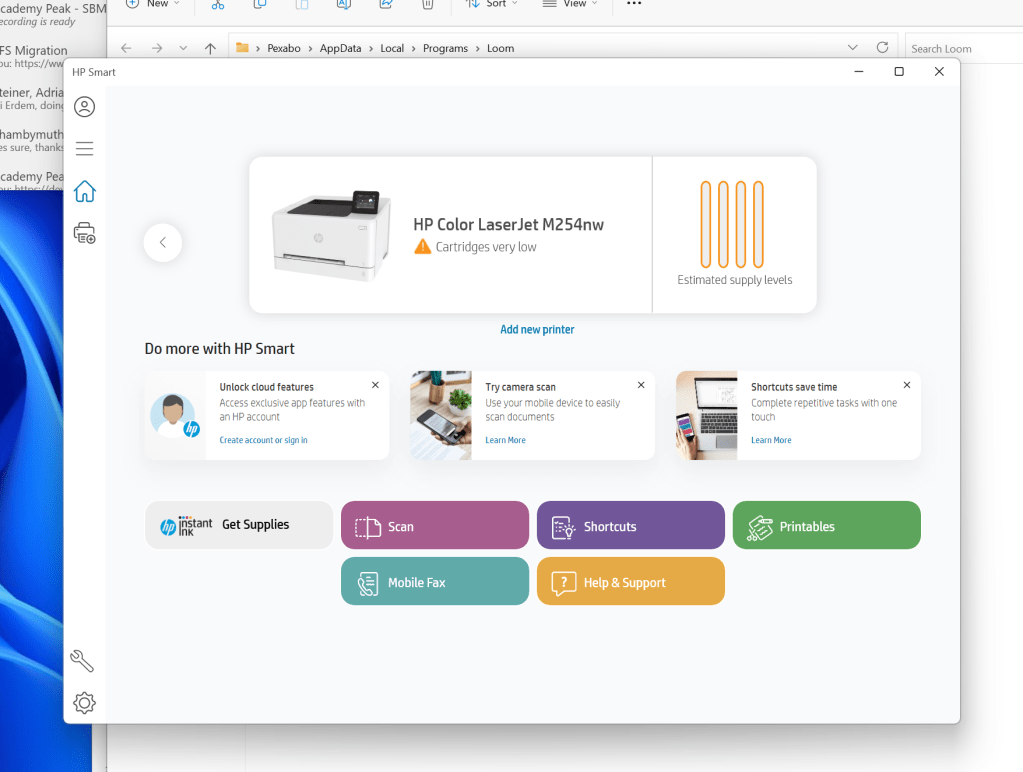The image size is (1023, 772).
Task: Click the folder icon in File Explorer address bar
Action: coord(242,48)
